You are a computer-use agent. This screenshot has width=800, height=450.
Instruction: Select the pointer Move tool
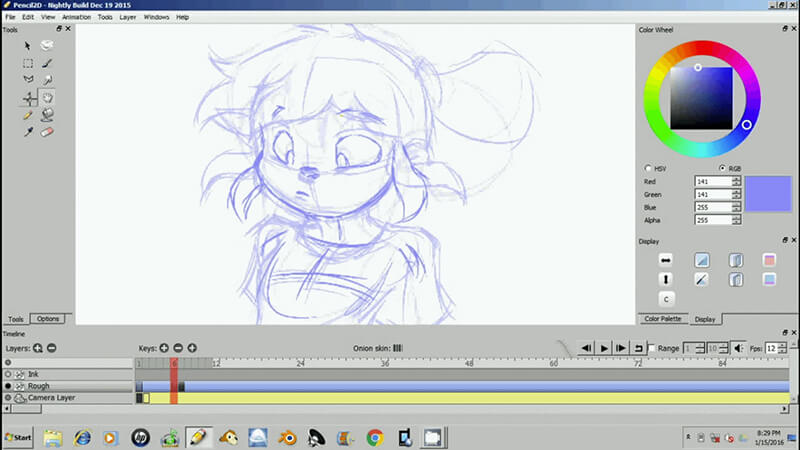(28, 46)
